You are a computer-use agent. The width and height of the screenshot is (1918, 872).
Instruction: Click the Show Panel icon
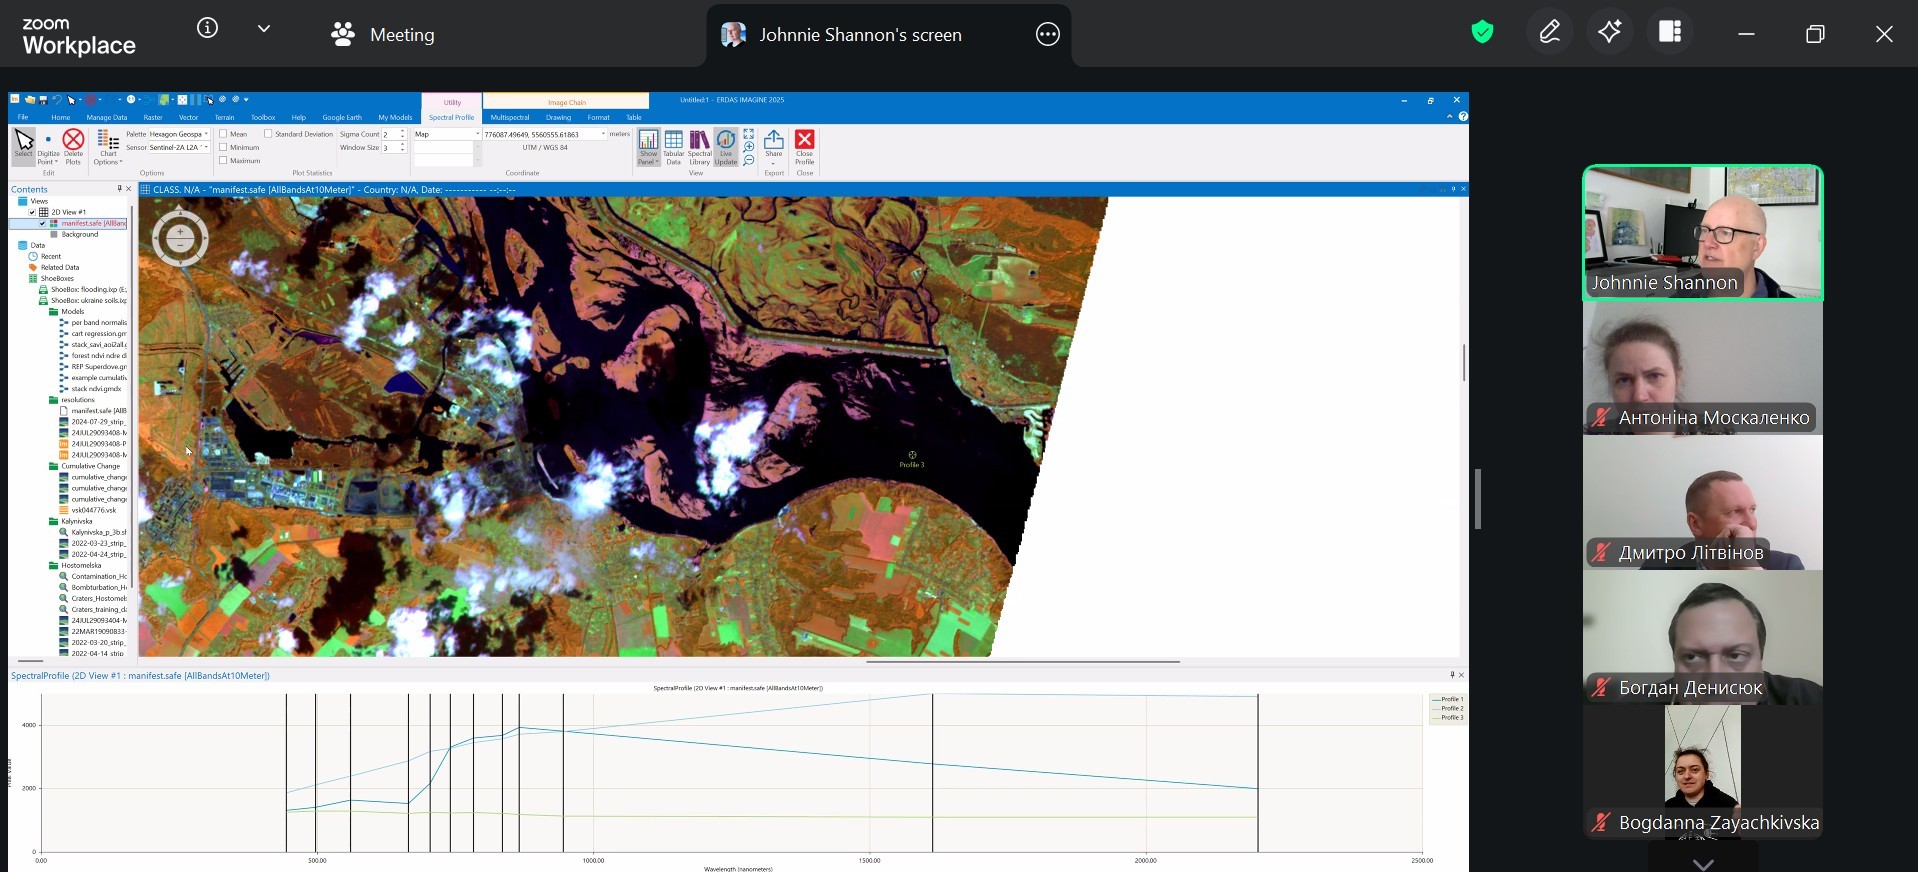(x=649, y=147)
